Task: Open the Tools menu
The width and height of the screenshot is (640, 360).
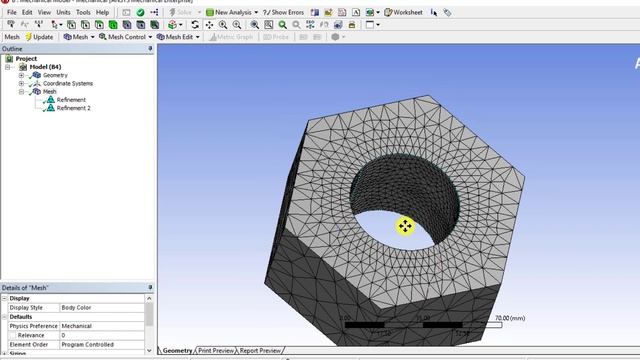Action: pos(83,12)
